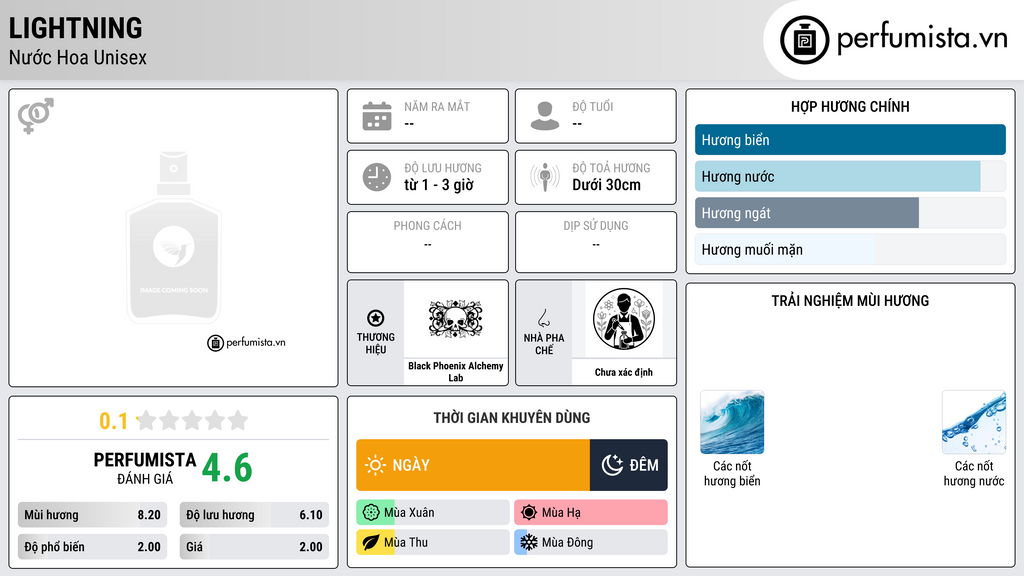Click the sun icon in Ngày bar
The width and height of the screenshot is (1024, 576).
pyautogui.click(x=375, y=465)
